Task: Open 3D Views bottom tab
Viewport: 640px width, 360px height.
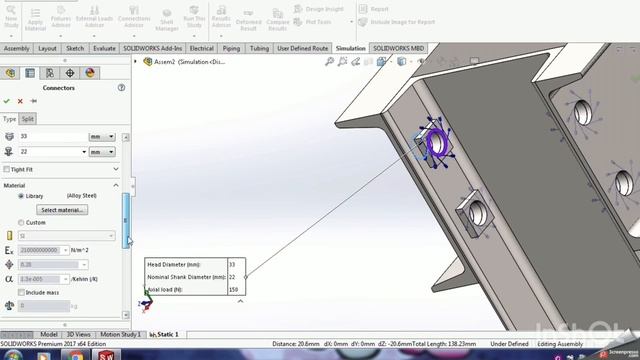Action: 78,334
